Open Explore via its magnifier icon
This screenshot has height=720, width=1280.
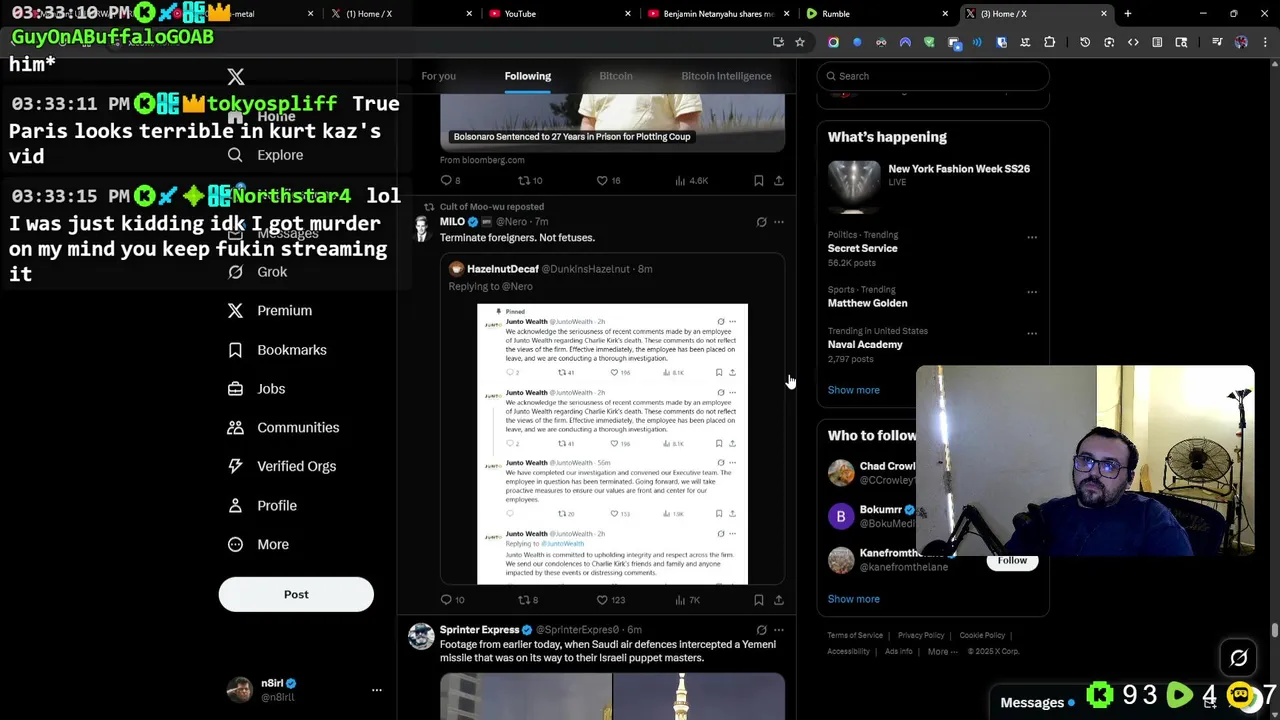[235, 155]
